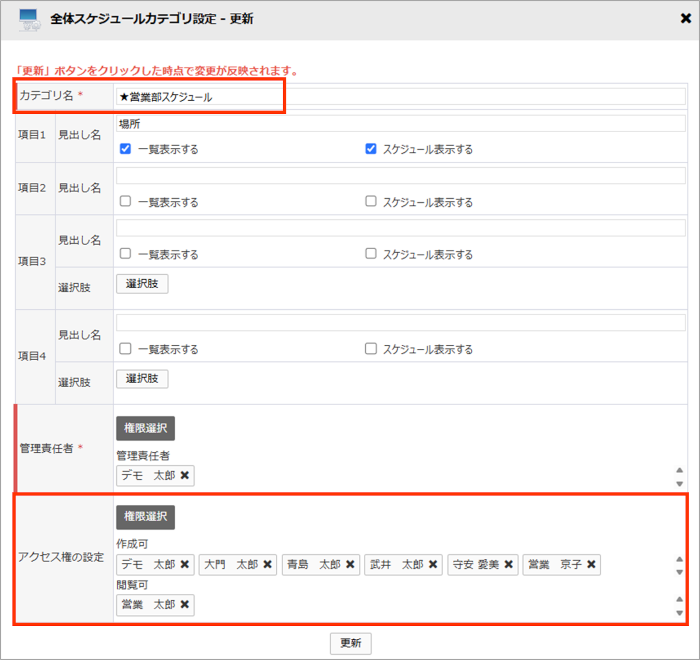
Task: Close the category settings dialog
Action: tap(685, 18)
